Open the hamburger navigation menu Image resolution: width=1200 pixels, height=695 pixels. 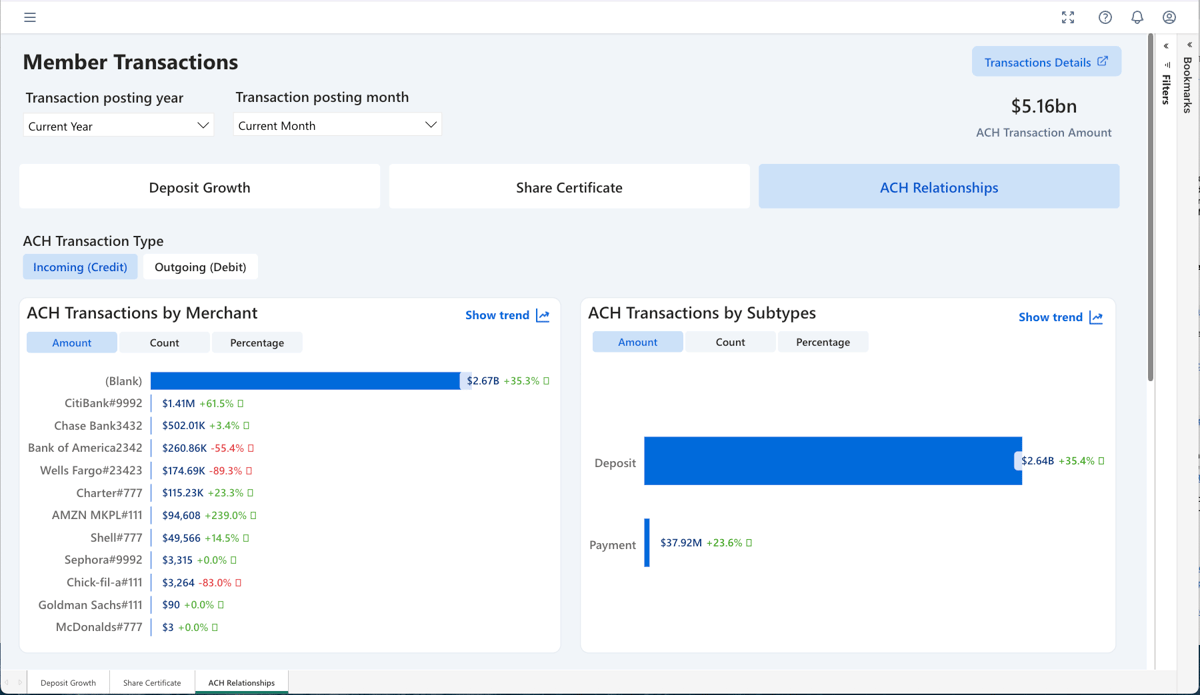pyautogui.click(x=30, y=17)
